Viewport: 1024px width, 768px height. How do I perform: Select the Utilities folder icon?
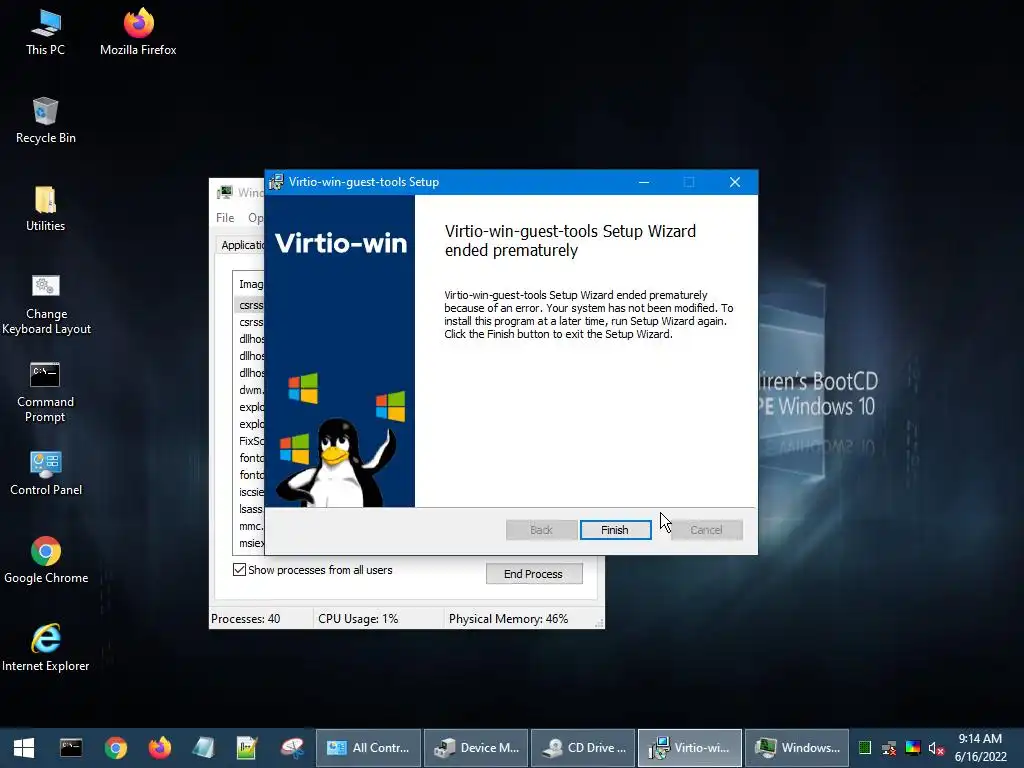tap(45, 209)
